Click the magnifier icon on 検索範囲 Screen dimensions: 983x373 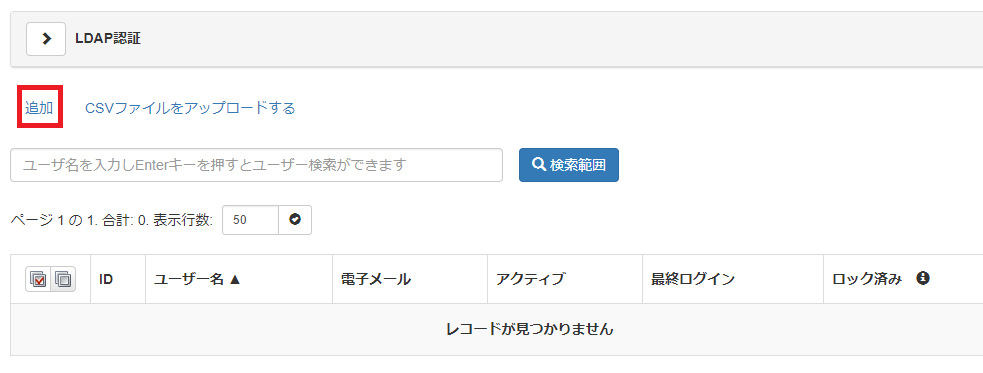click(x=539, y=164)
